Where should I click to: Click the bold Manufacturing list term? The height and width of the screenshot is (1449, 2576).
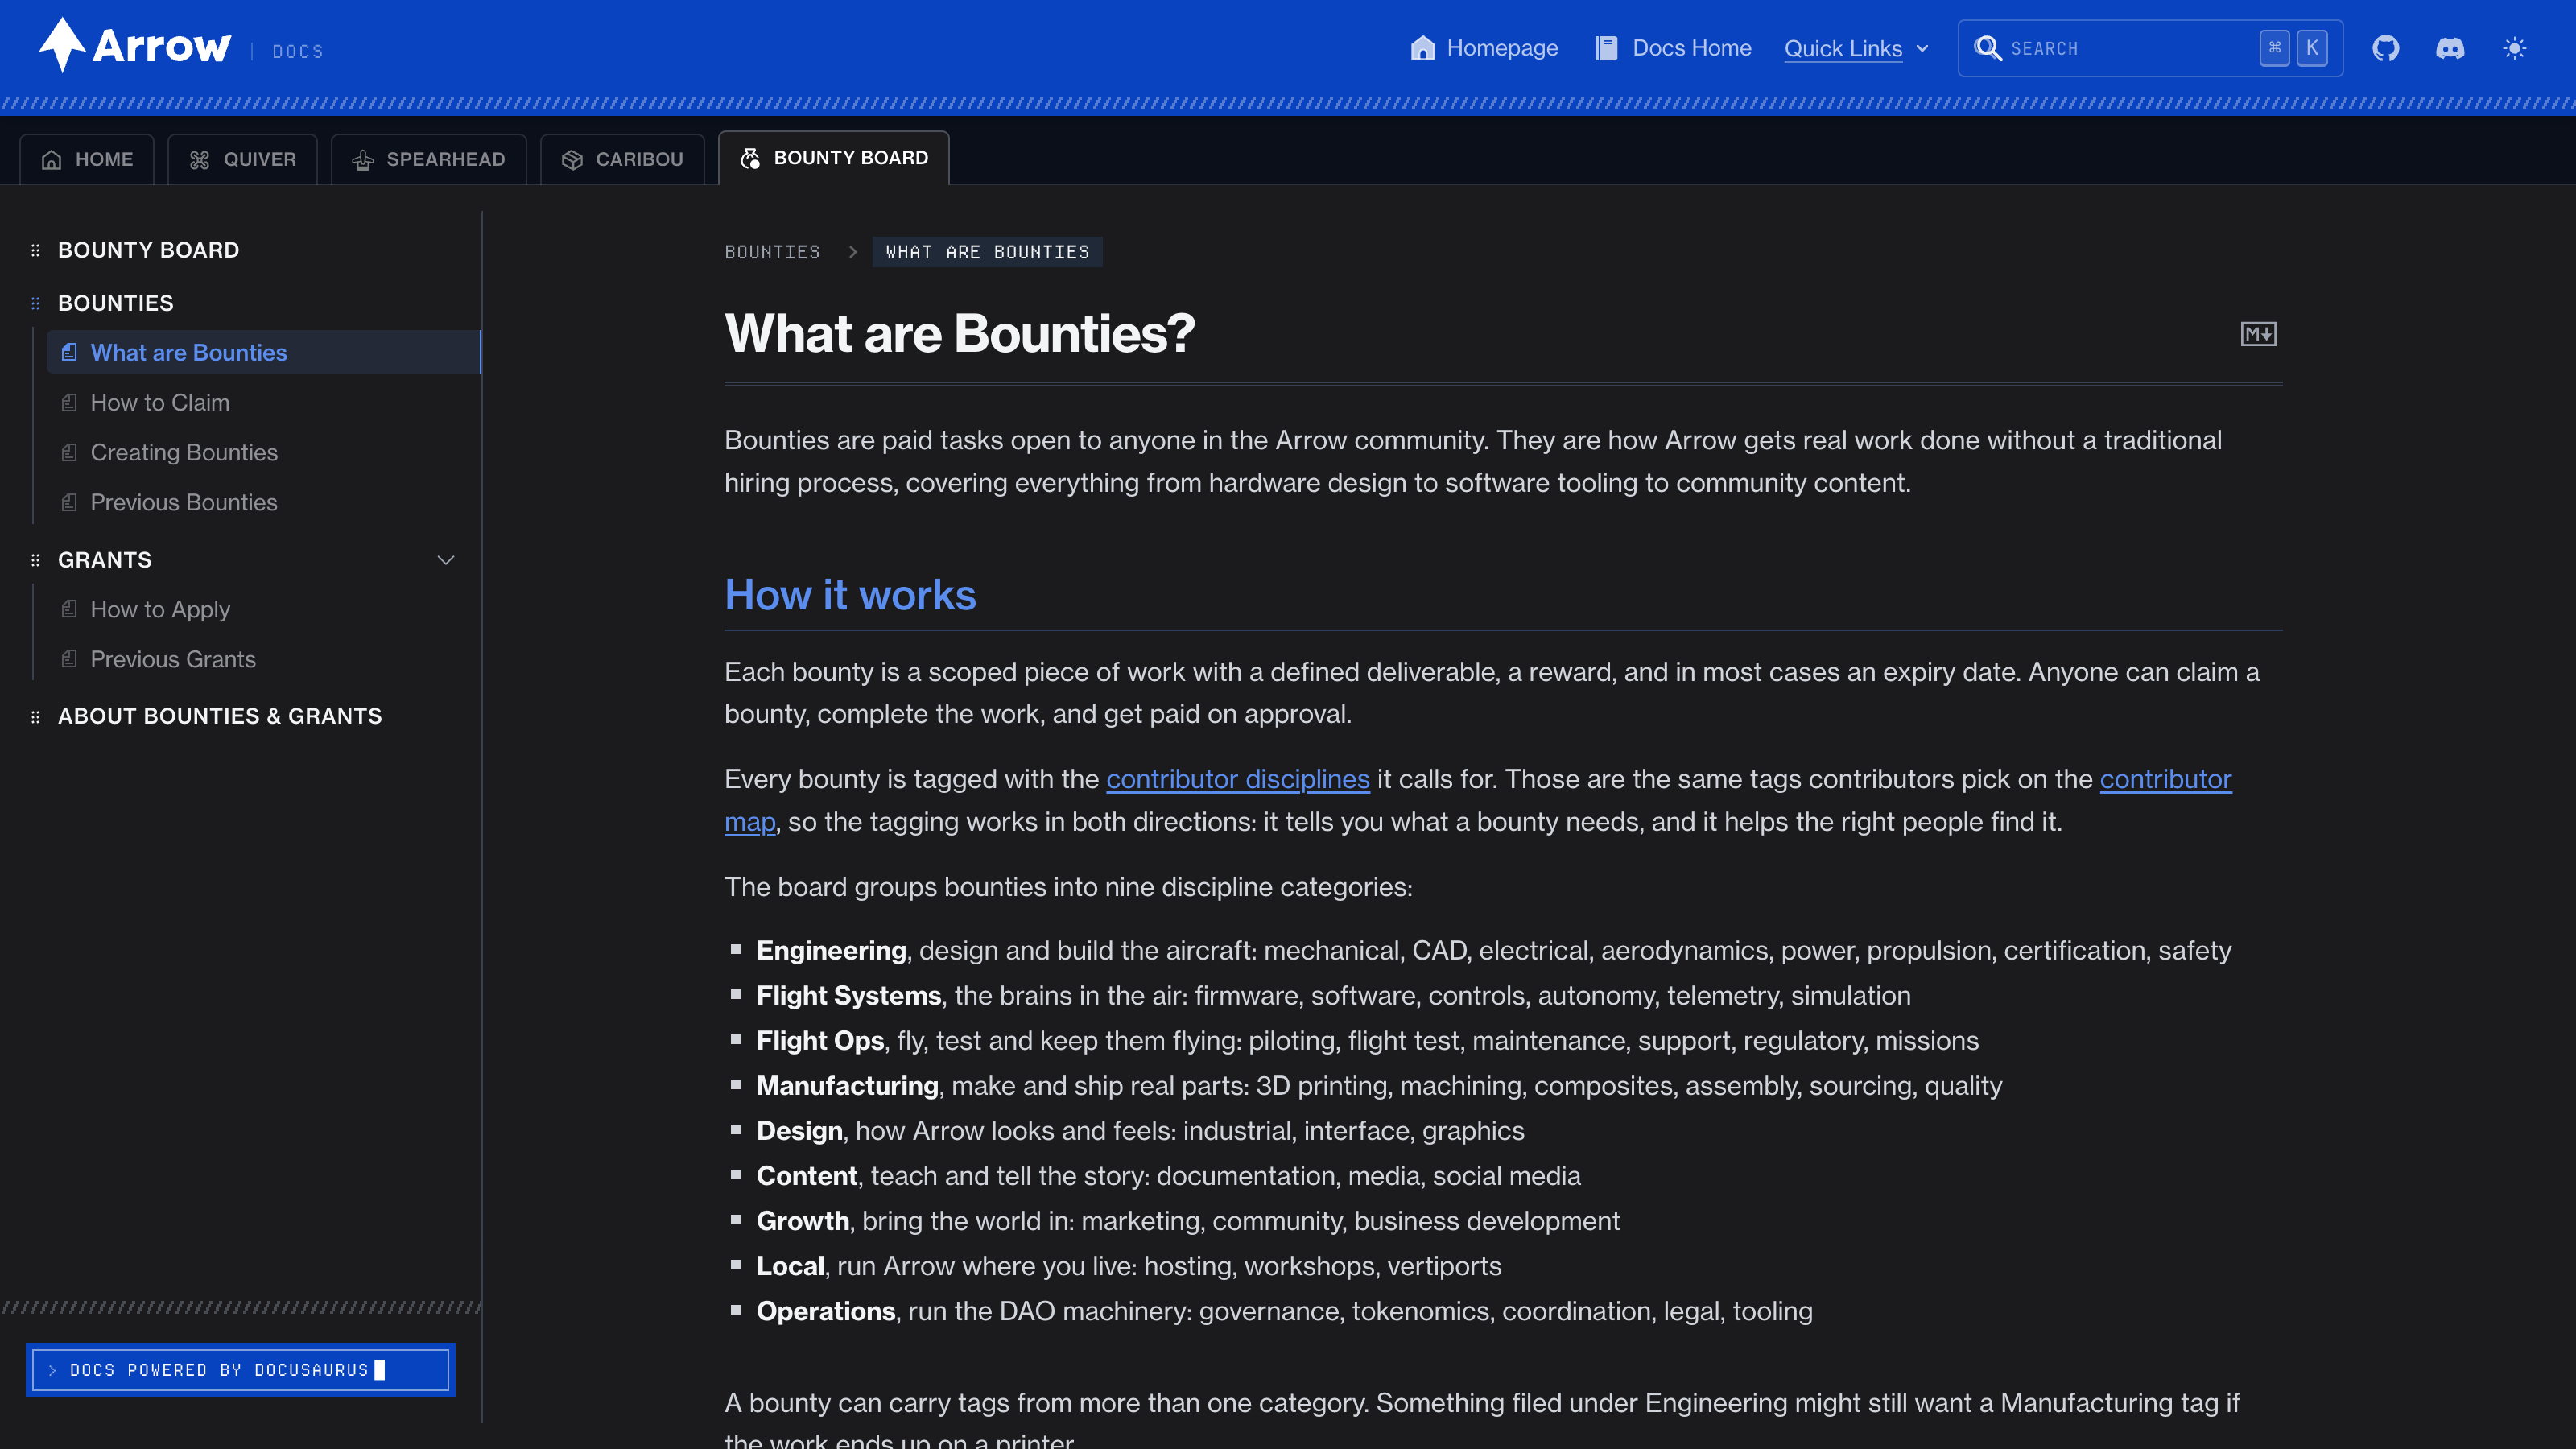tap(847, 1085)
